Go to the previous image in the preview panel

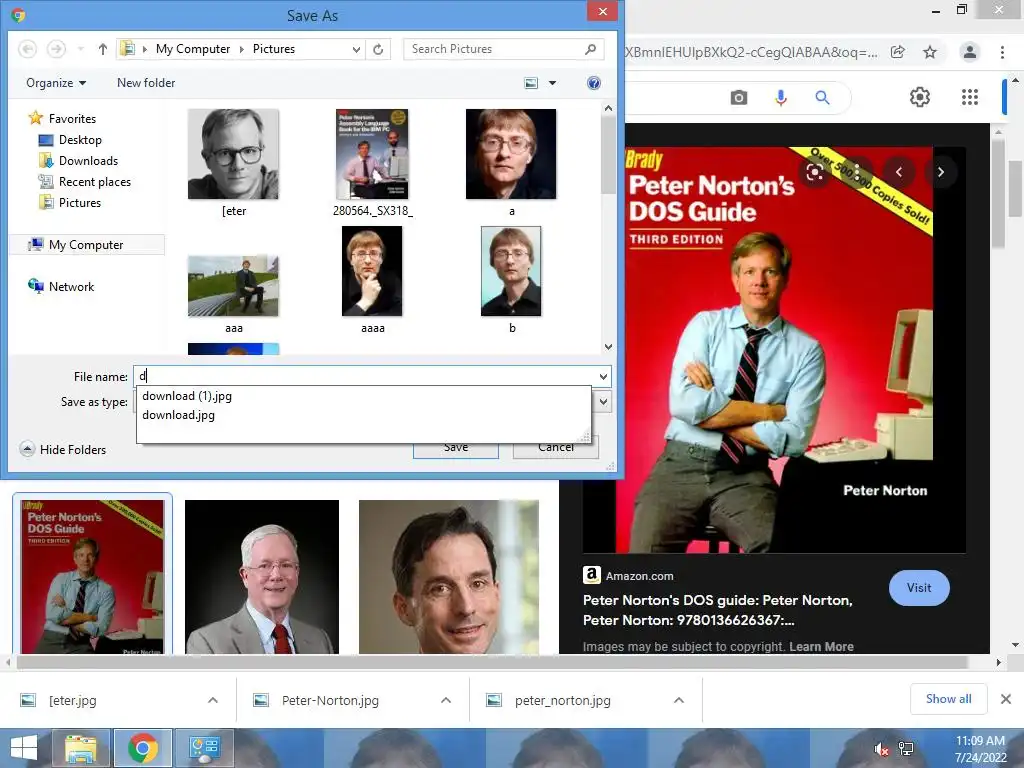point(899,172)
